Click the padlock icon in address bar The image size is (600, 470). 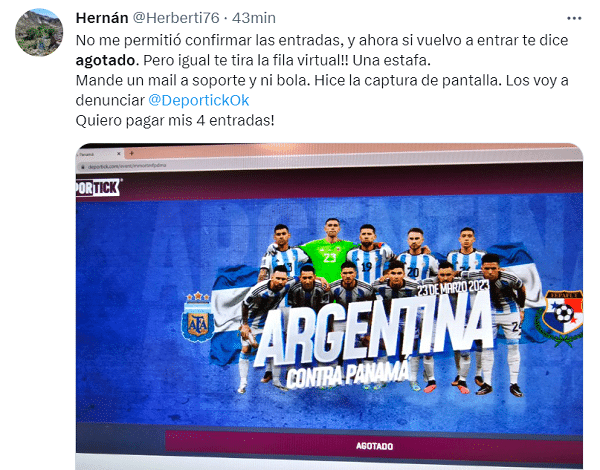[x=82, y=167]
